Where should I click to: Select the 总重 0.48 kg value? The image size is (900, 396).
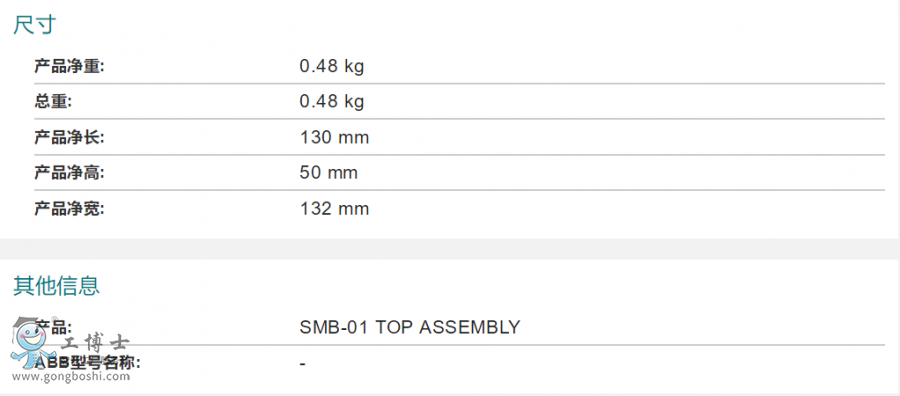tap(332, 102)
